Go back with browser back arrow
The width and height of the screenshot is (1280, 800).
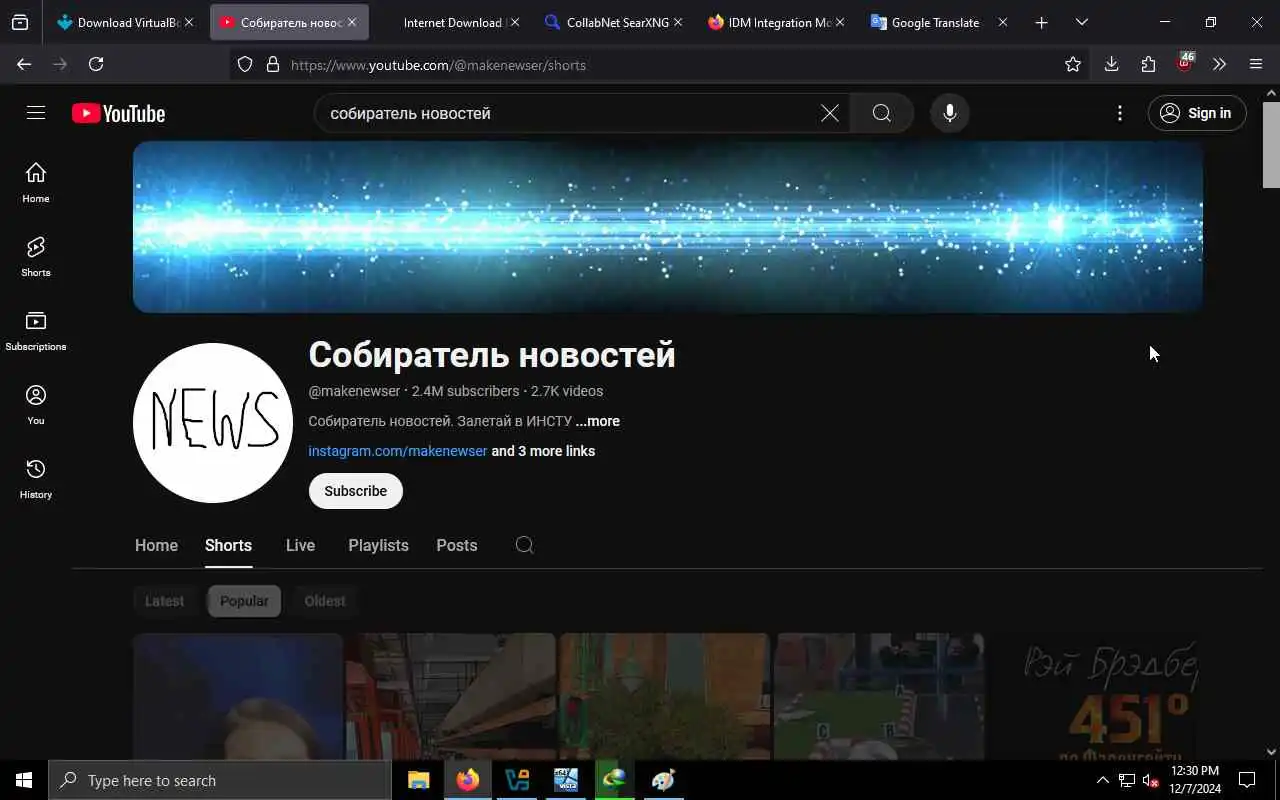click(x=24, y=64)
